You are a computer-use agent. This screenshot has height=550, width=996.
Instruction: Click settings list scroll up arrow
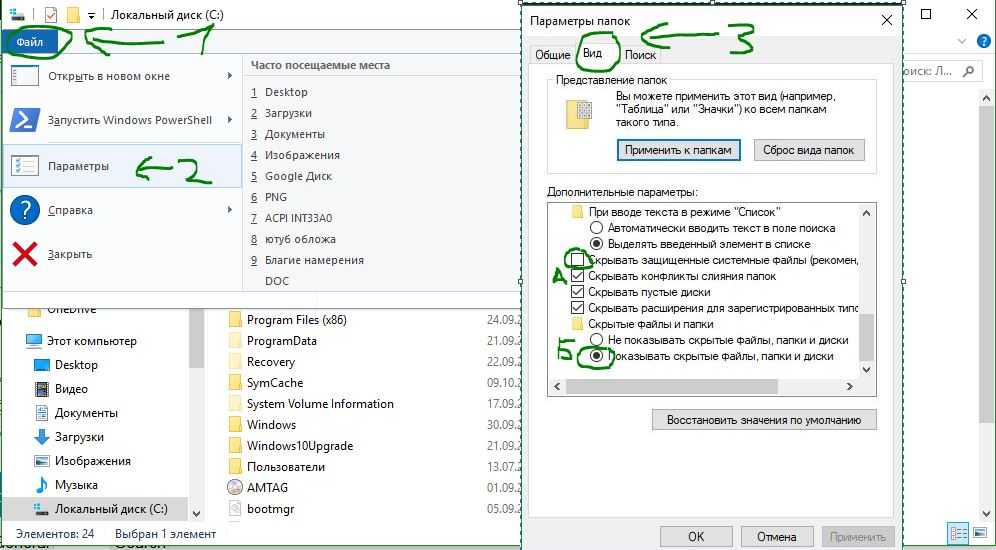[x=867, y=212]
